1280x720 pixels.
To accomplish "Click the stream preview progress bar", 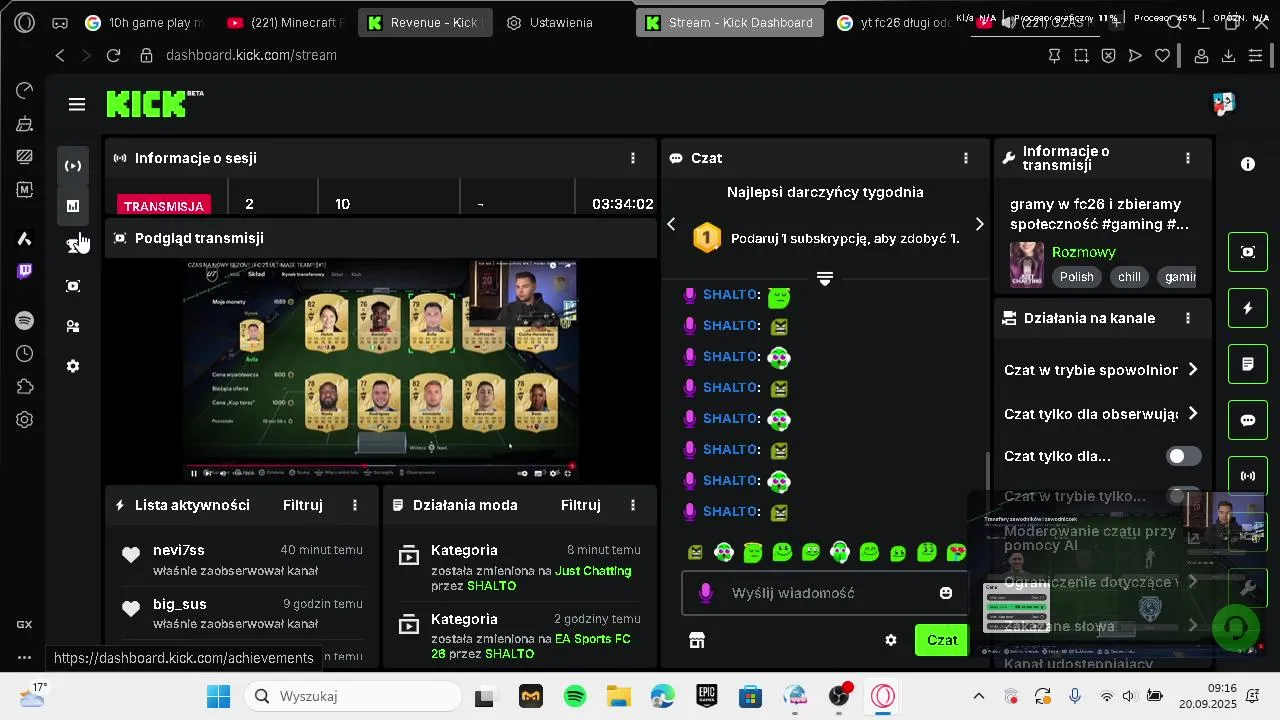I will tap(380, 465).
